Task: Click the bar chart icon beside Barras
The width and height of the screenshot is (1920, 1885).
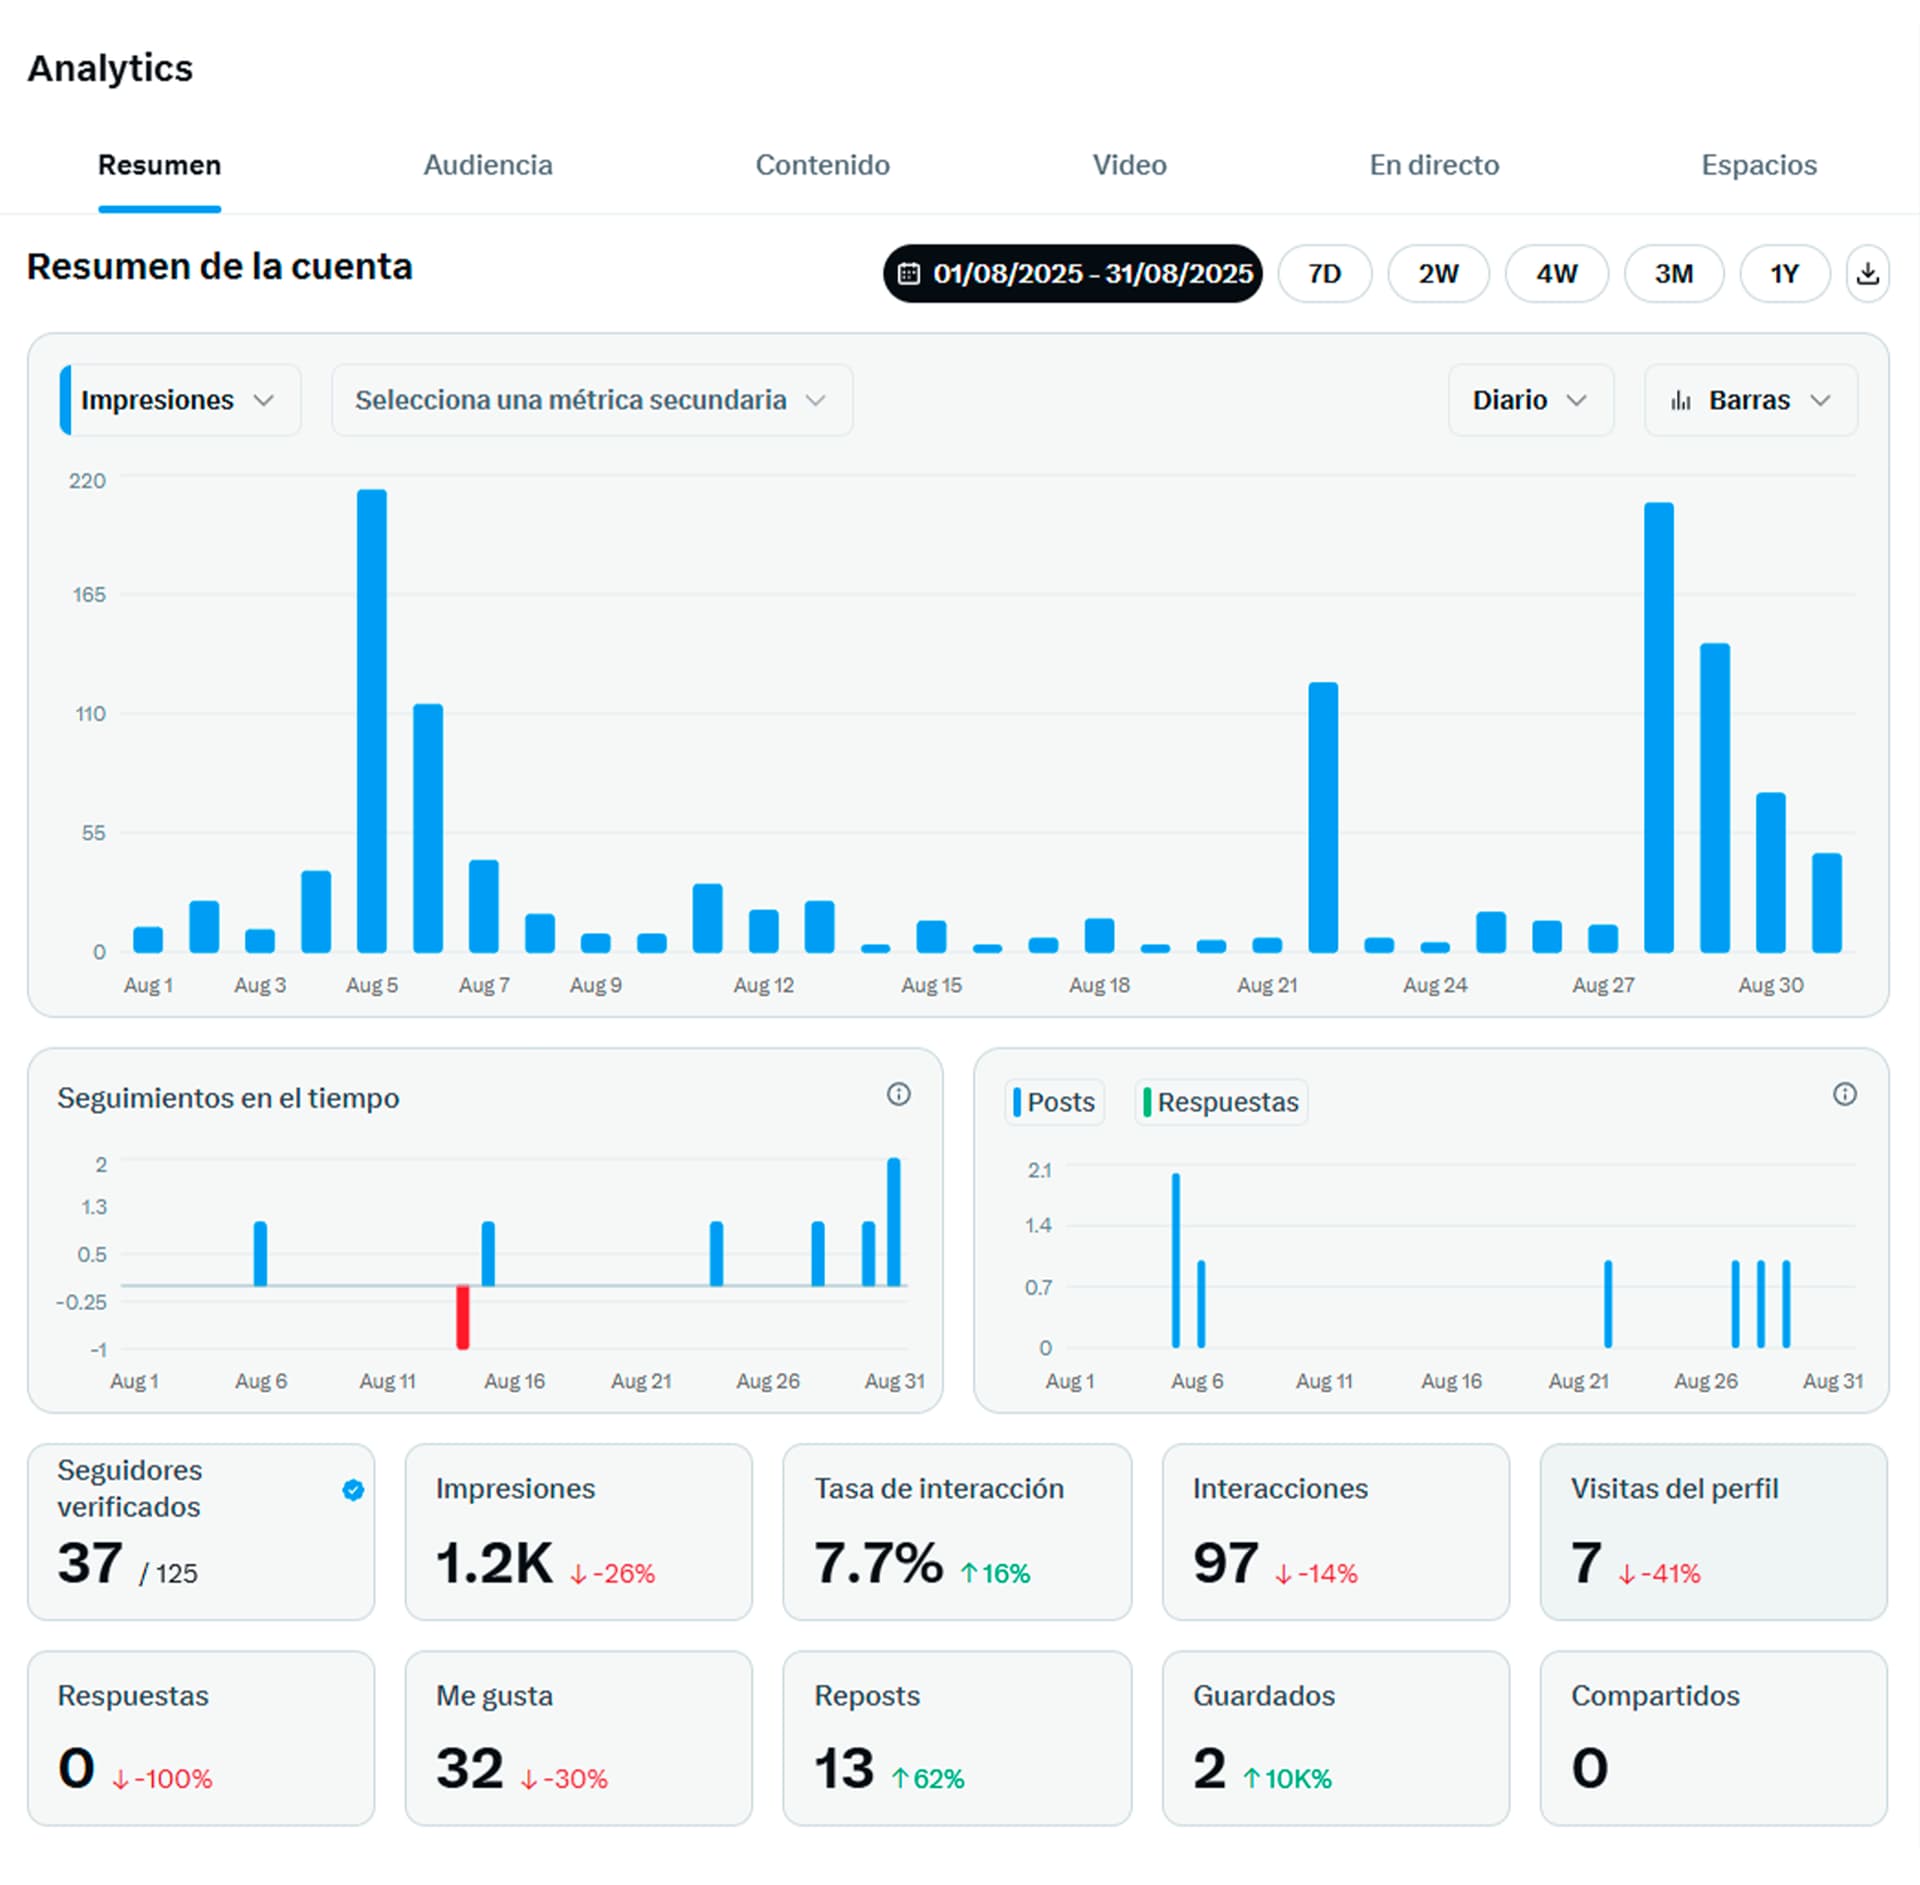Action: point(1681,401)
